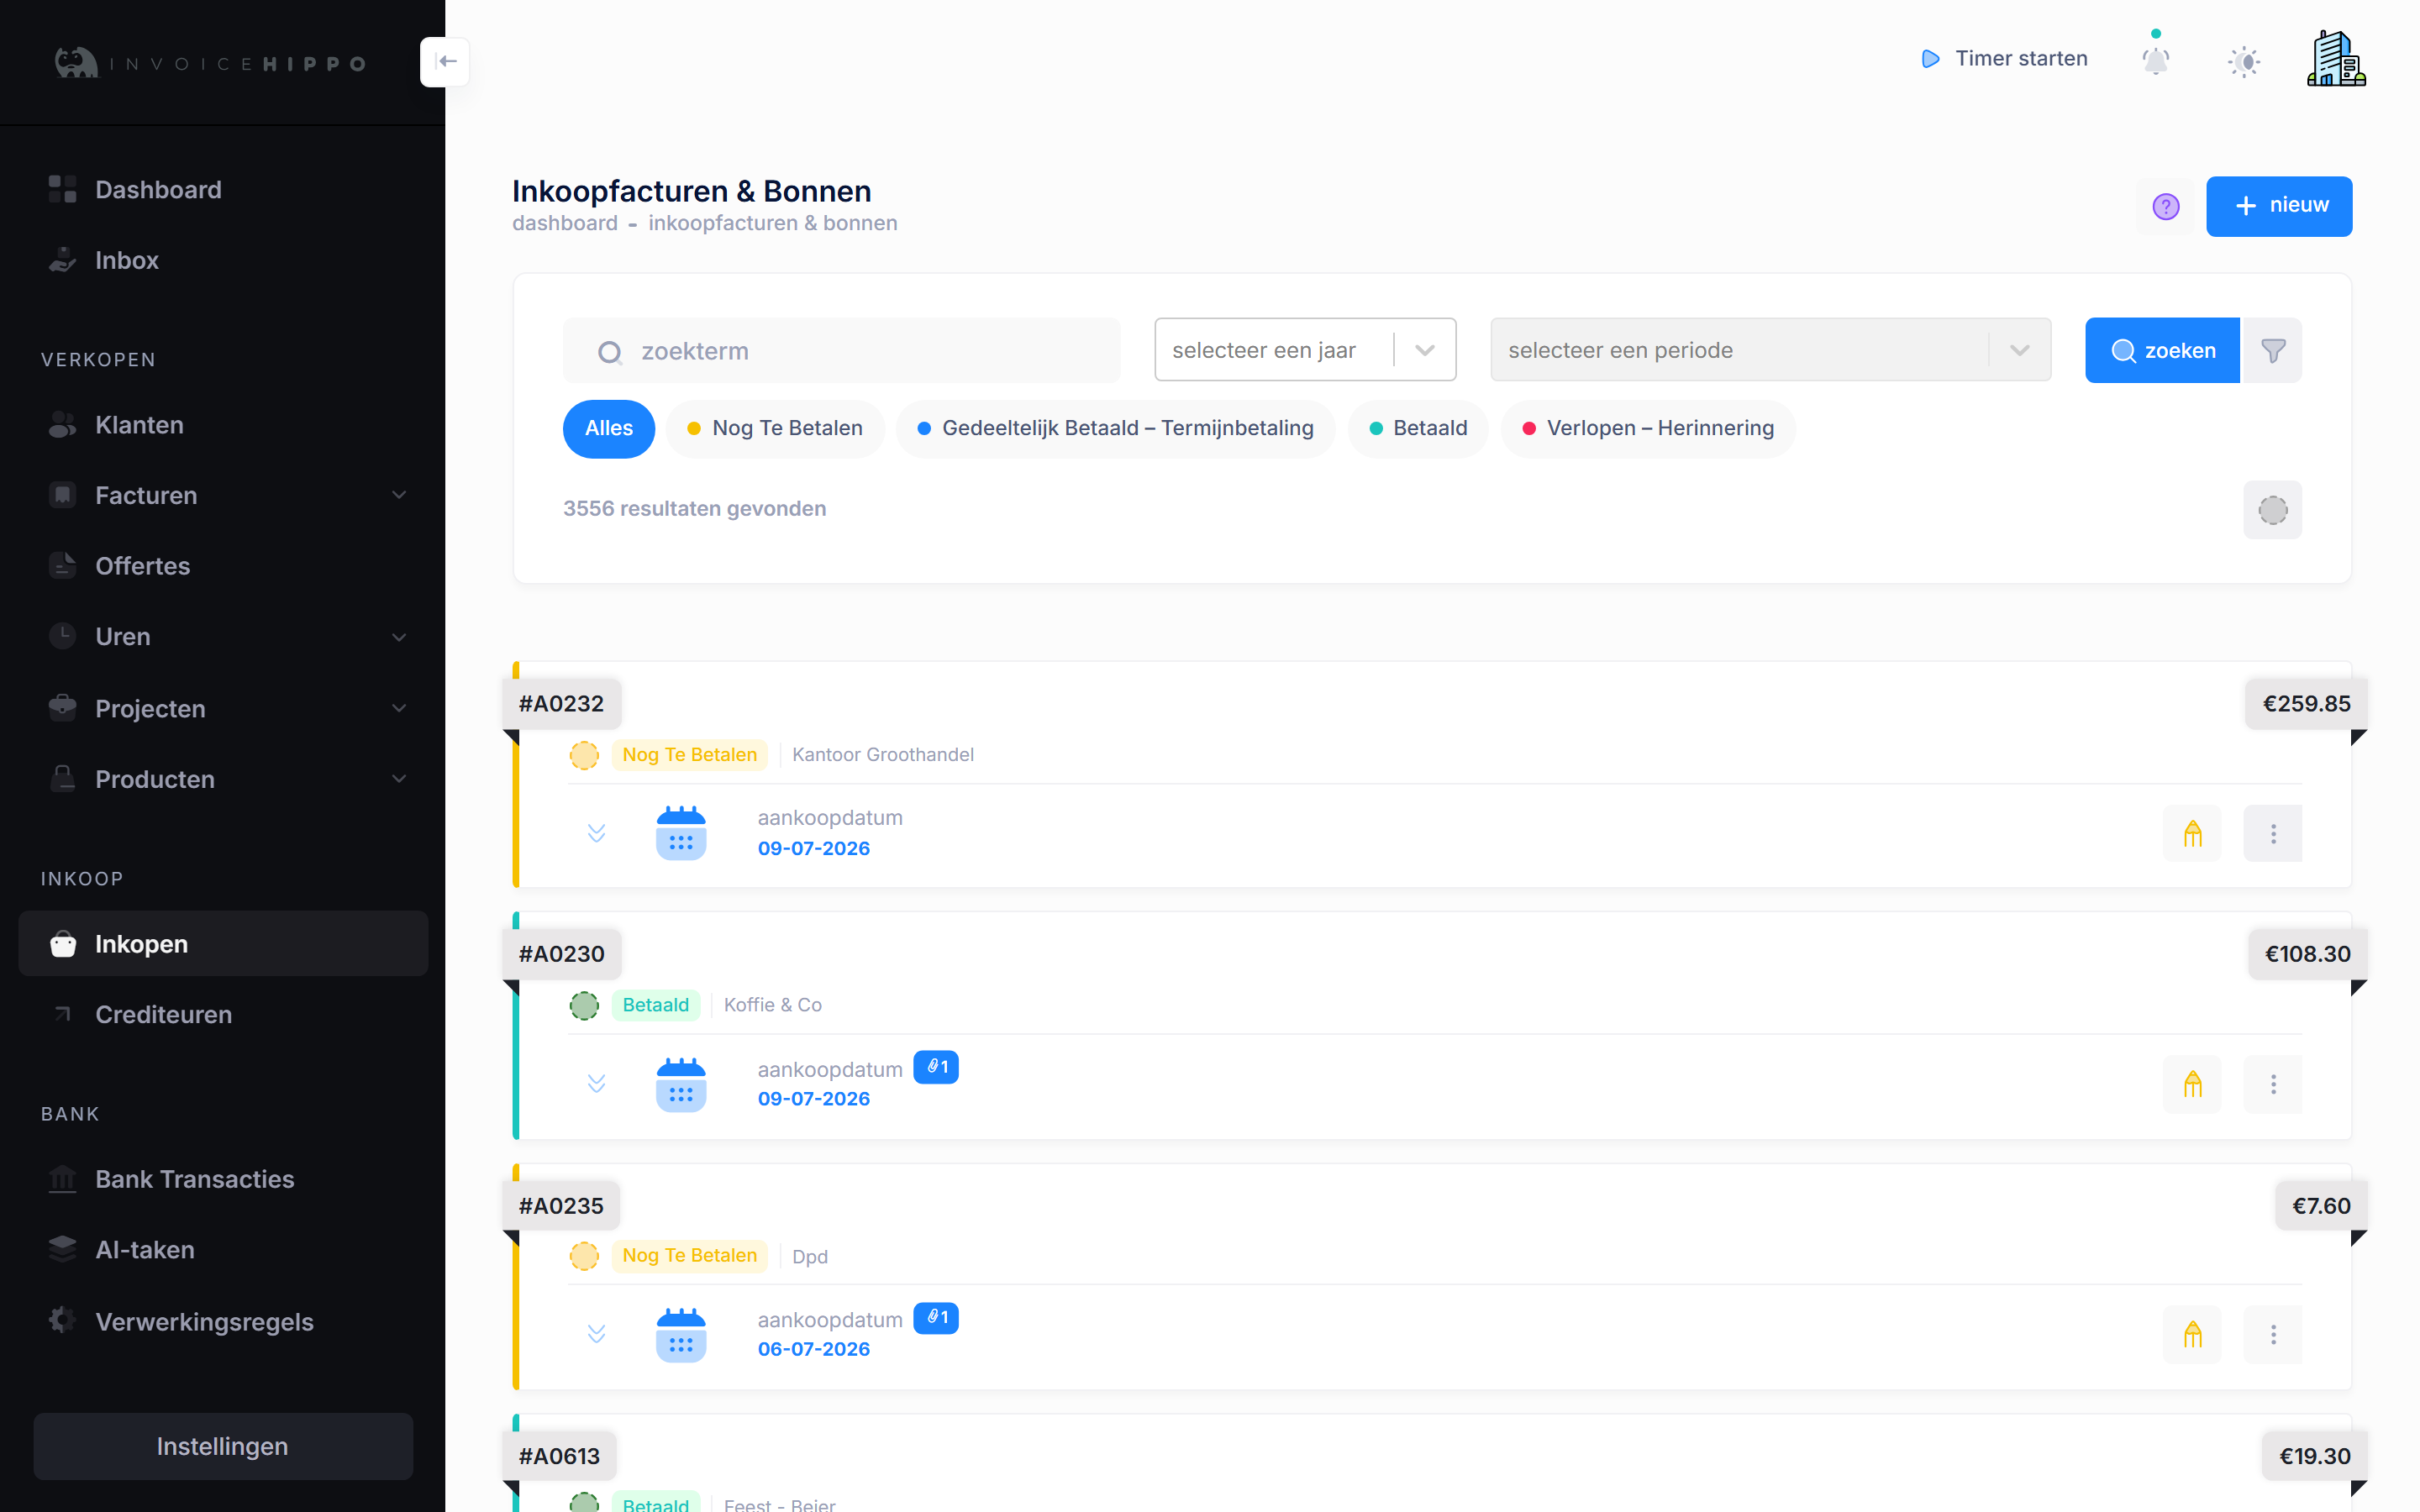Select the Alles filter tab
Image resolution: width=2420 pixels, height=1512 pixels.
609,429
